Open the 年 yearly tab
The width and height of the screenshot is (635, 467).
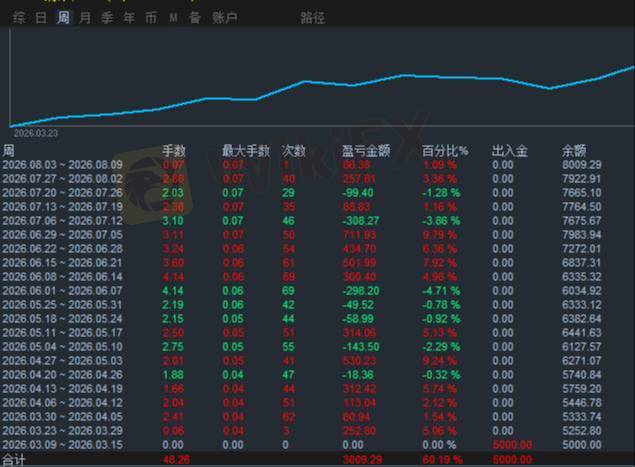[x=129, y=18]
